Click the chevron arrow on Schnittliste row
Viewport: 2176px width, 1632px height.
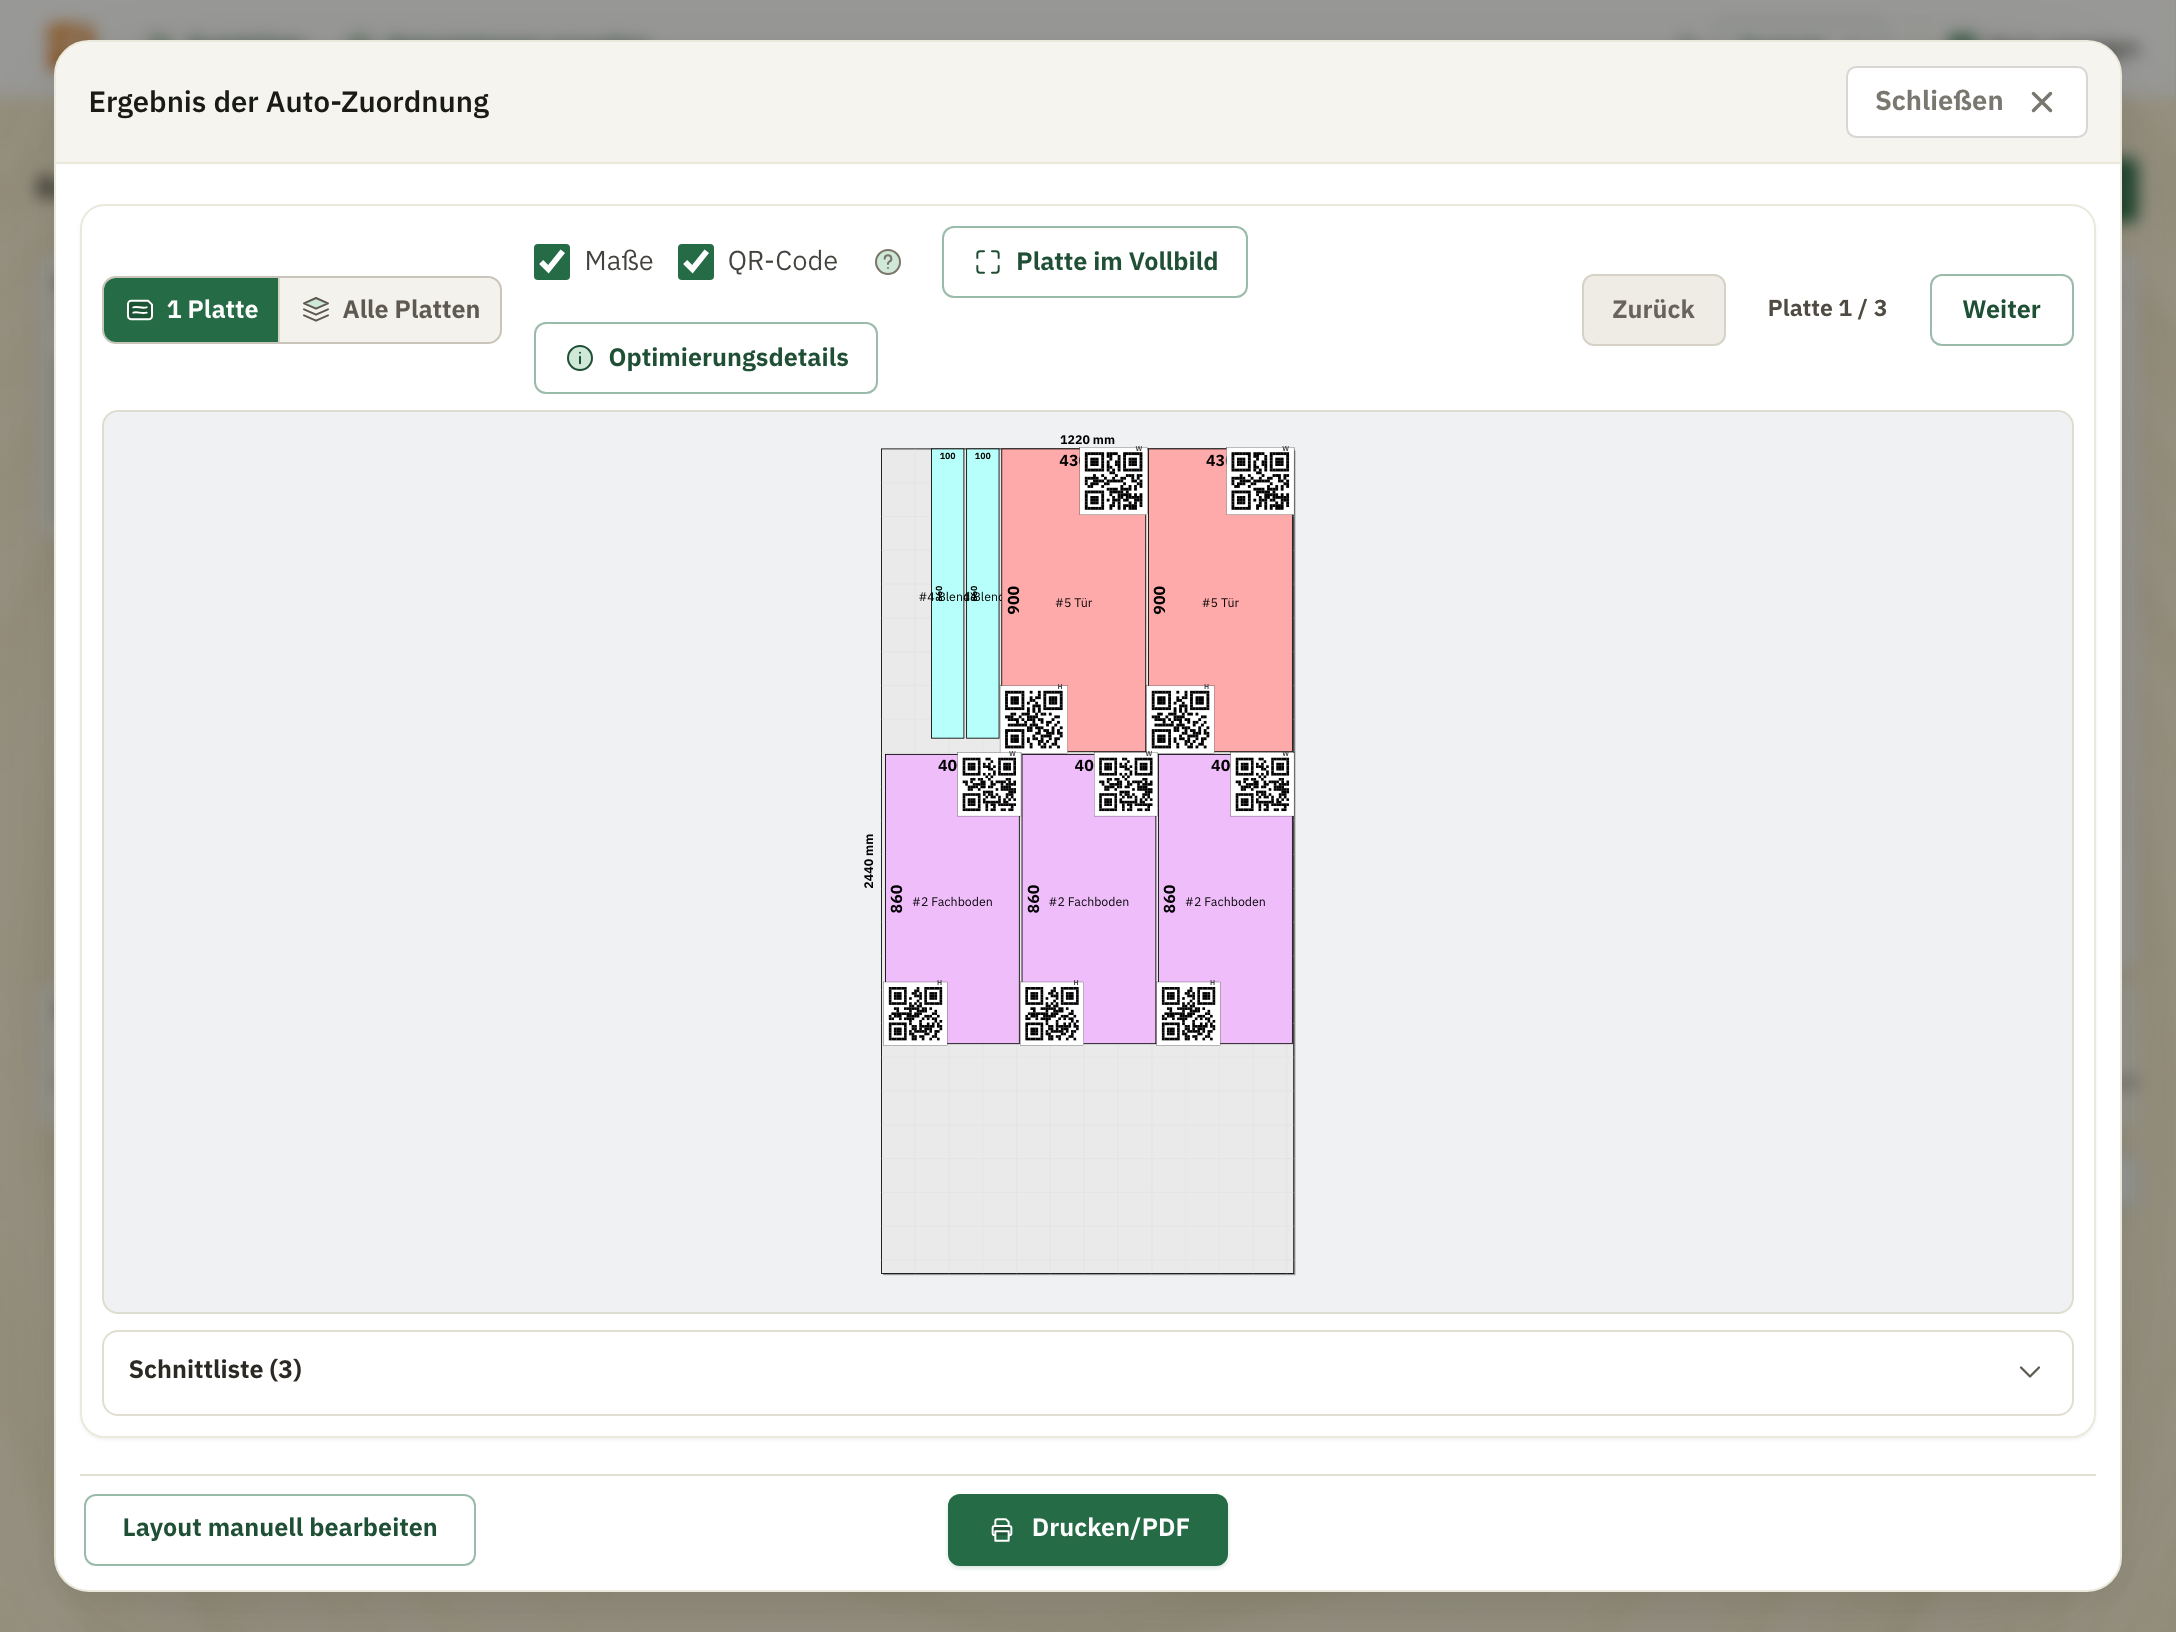click(2030, 1371)
